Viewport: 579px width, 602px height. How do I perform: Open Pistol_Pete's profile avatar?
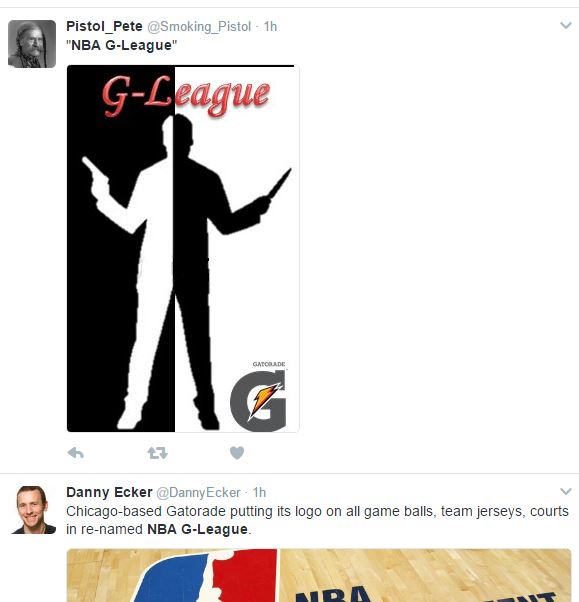click(x=32, y=44)
